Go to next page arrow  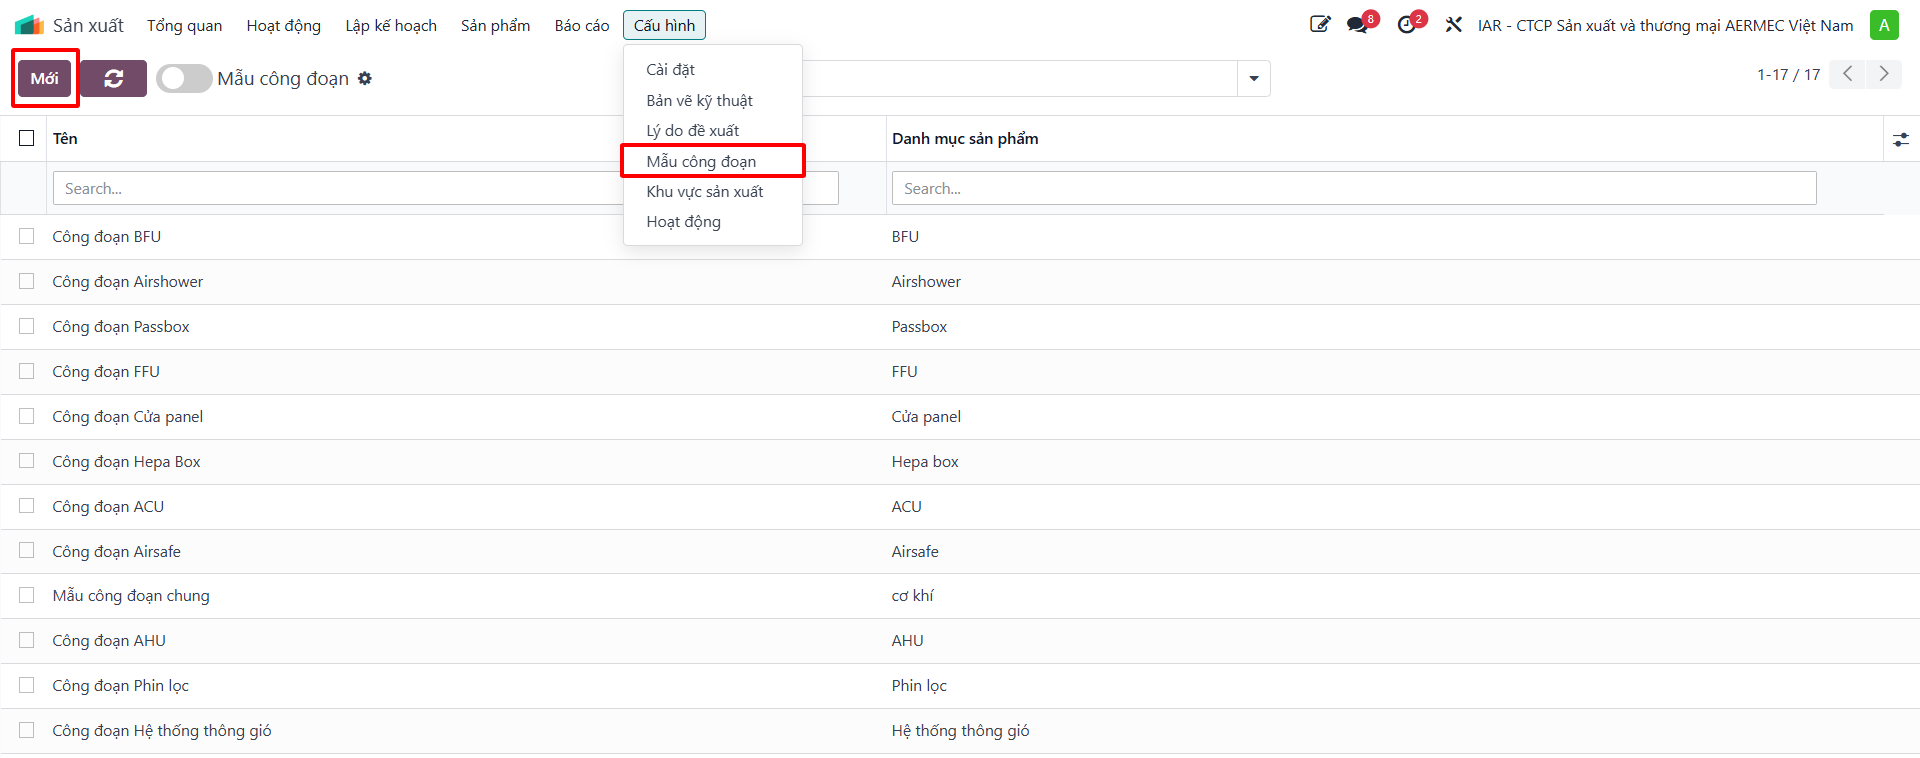coord(1884,74)
